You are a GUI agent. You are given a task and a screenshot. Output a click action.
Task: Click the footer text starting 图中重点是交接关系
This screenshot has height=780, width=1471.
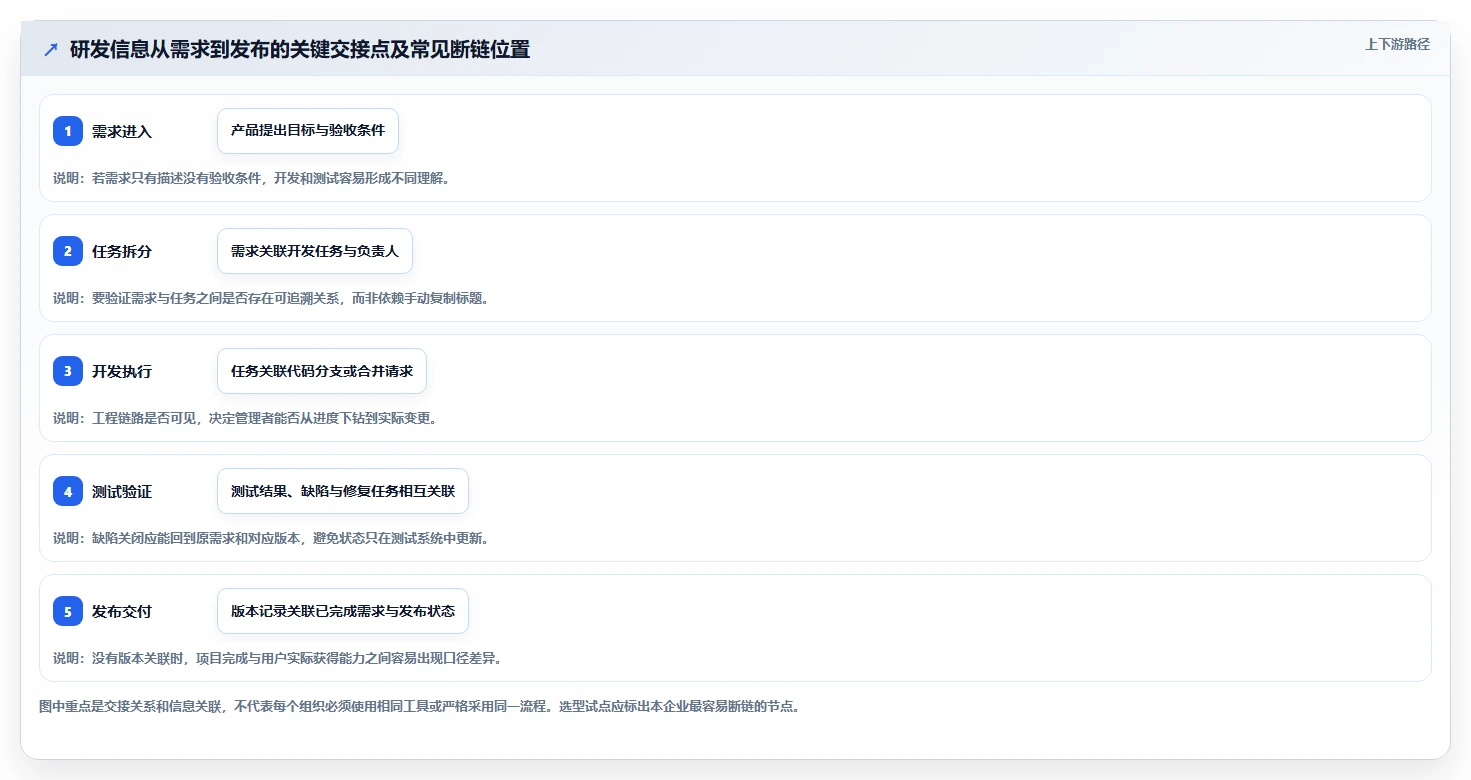pyautogui.click(x=419, y=706)
